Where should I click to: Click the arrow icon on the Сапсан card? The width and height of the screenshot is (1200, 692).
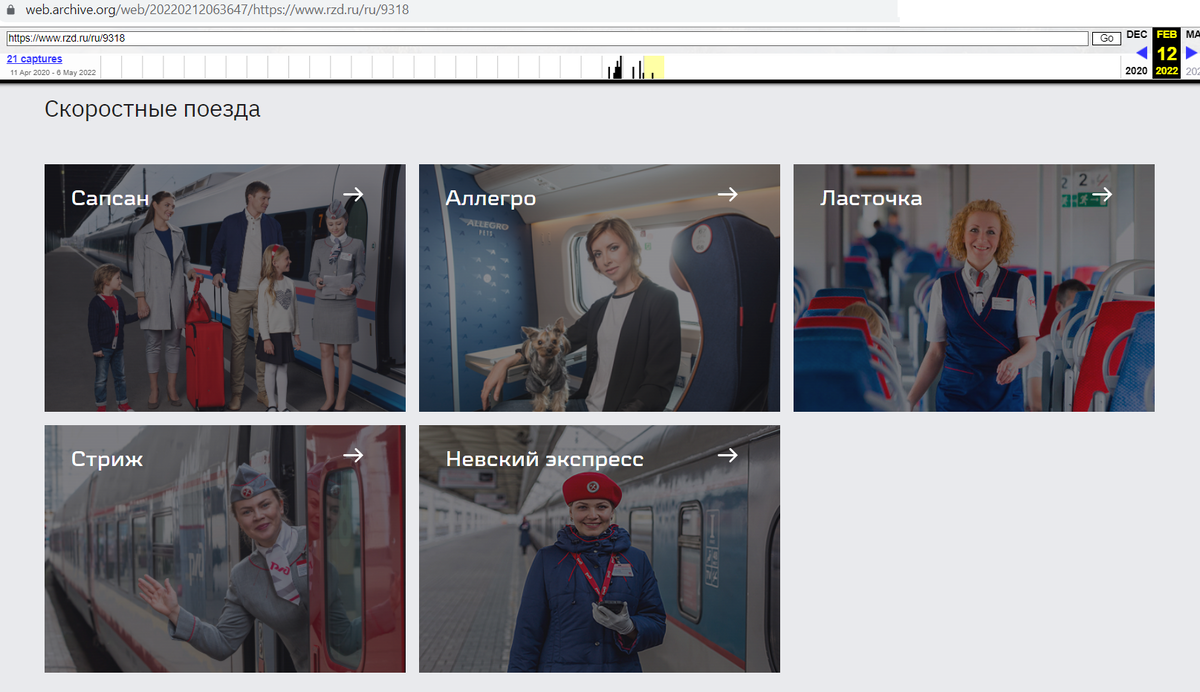coord(353,194)
